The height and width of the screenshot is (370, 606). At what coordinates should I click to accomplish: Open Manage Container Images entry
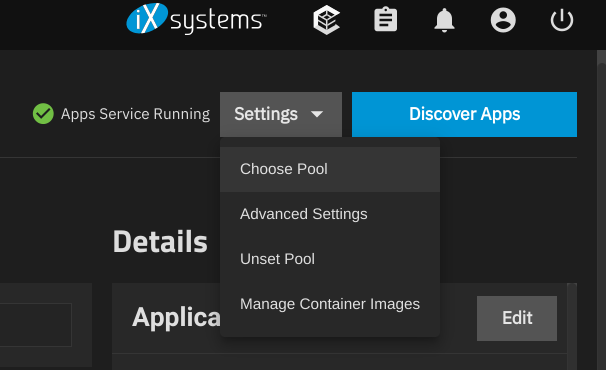coord(330,304)
